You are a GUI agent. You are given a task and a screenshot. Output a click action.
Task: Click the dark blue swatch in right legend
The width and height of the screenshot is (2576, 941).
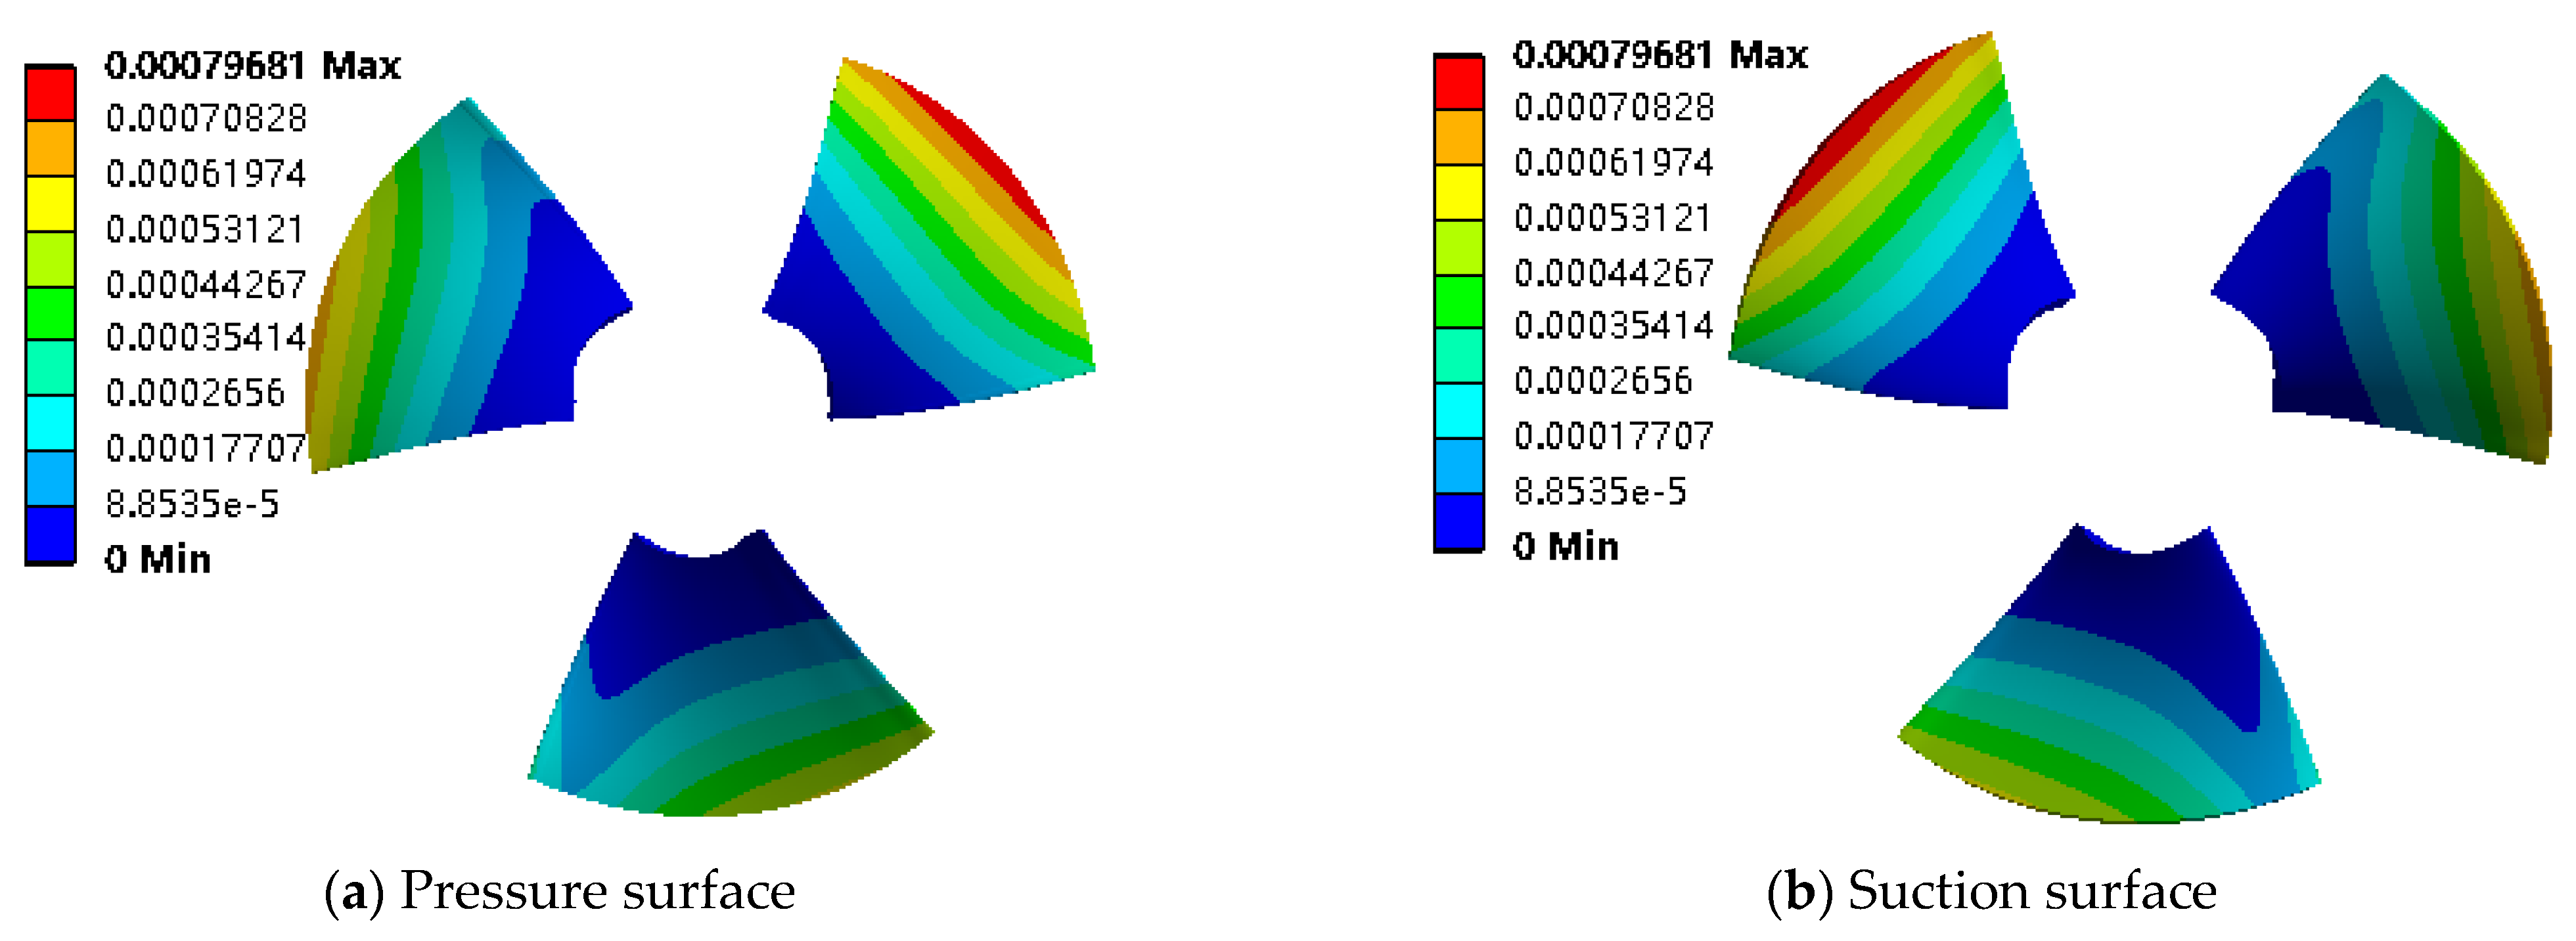[x=1459, y=521]
